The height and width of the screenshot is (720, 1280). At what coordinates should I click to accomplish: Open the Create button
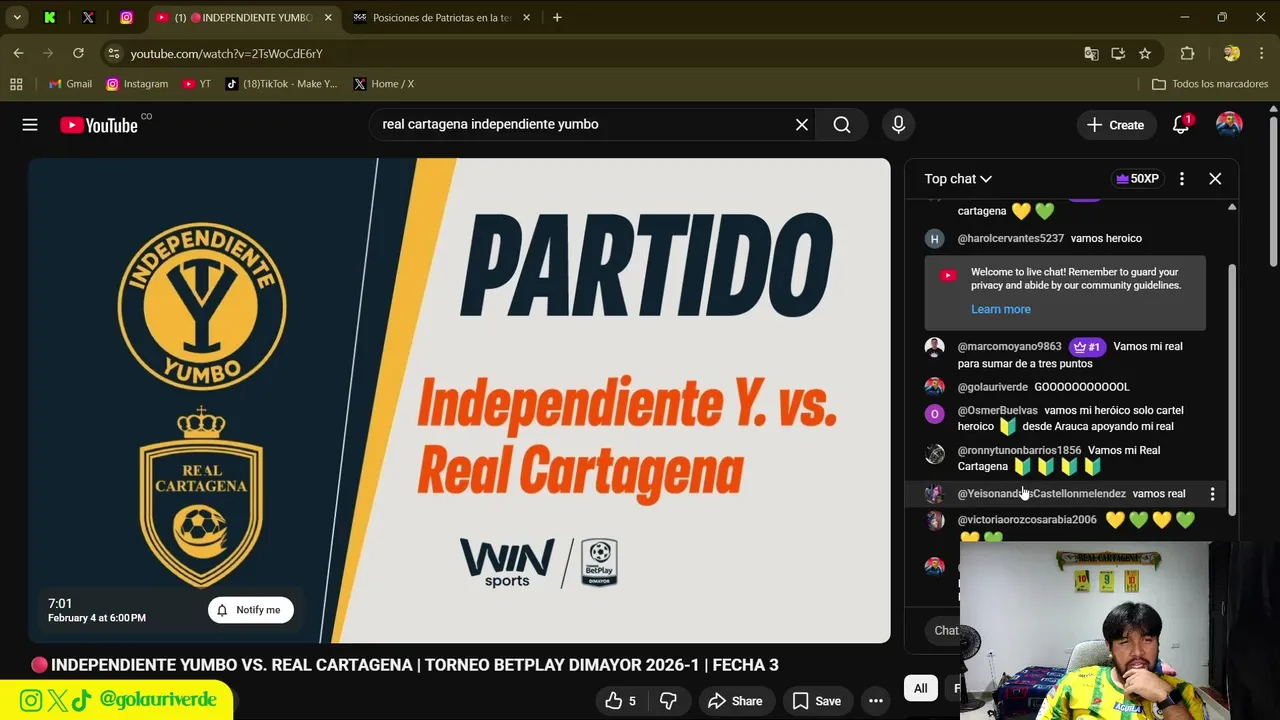coord(1115,125)
